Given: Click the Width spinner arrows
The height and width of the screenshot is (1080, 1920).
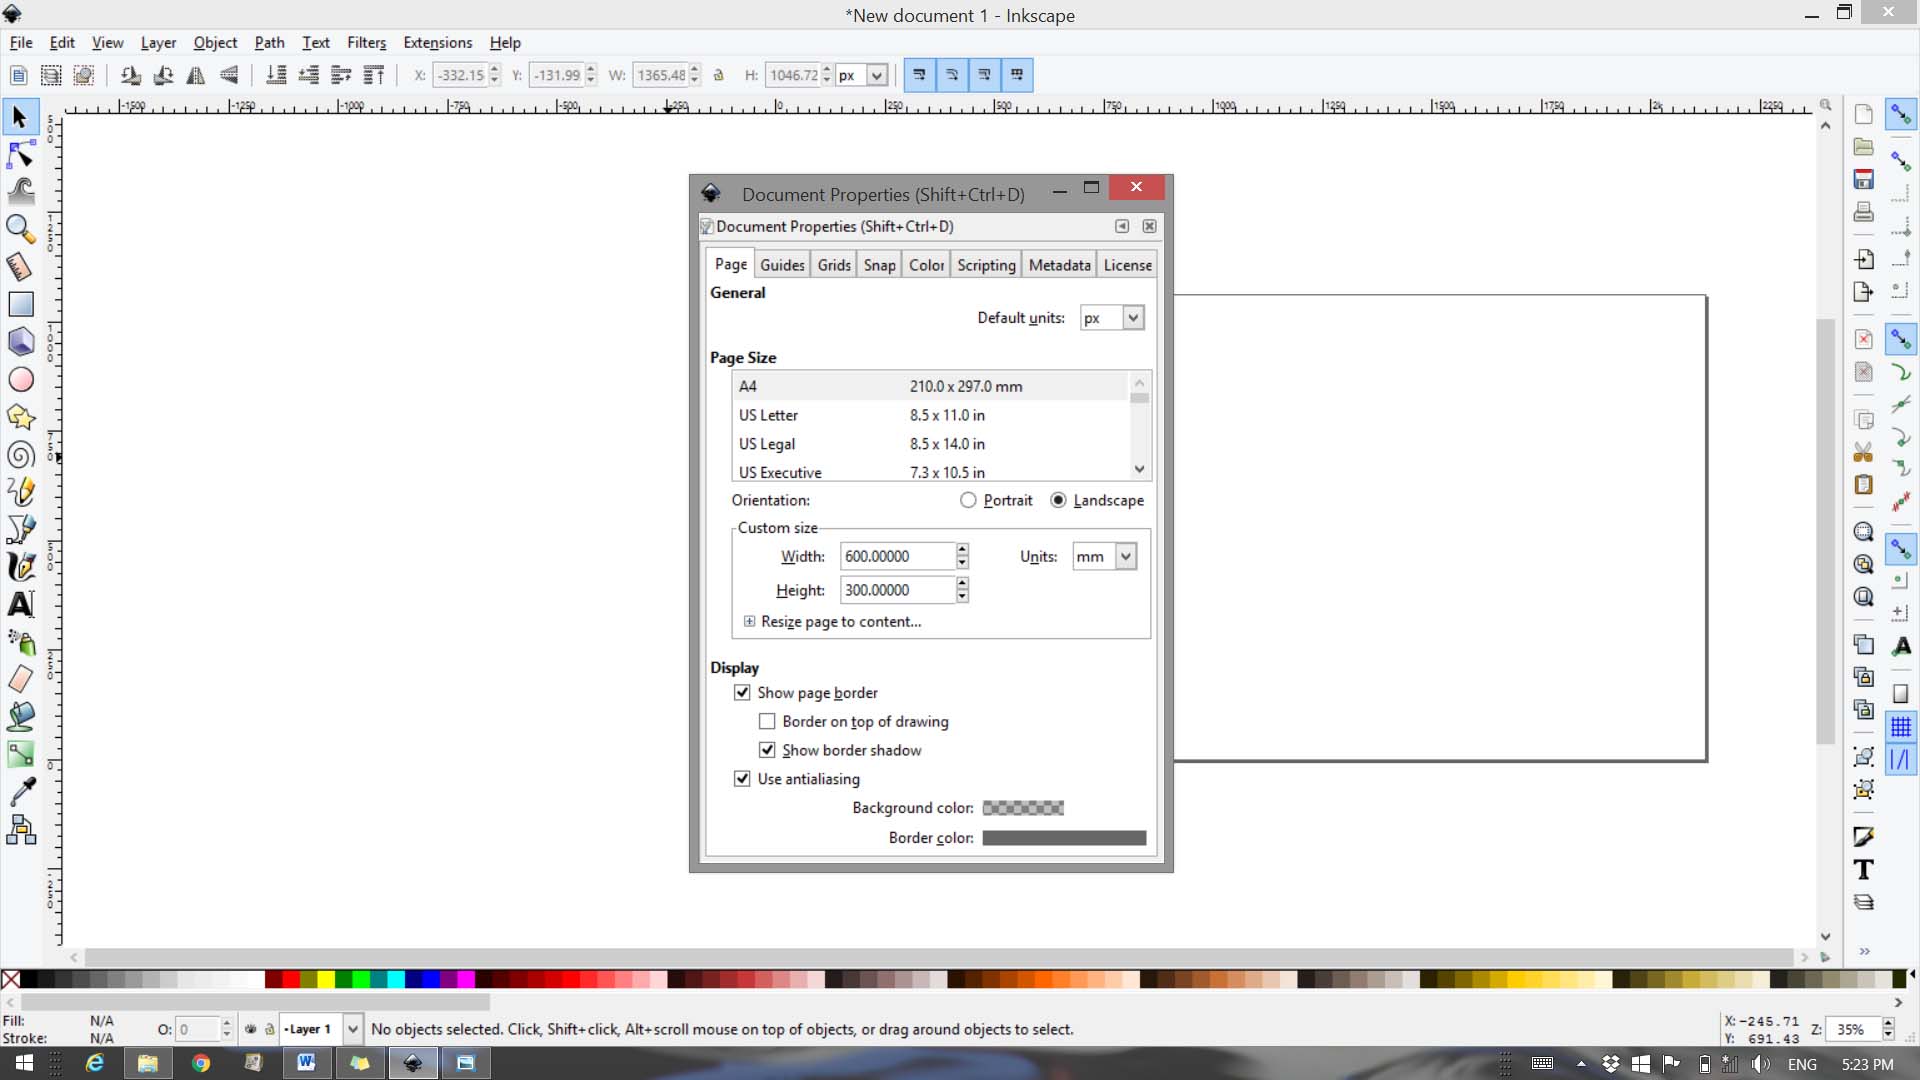Looking at the screenshot, I should (x=962, y=556).
